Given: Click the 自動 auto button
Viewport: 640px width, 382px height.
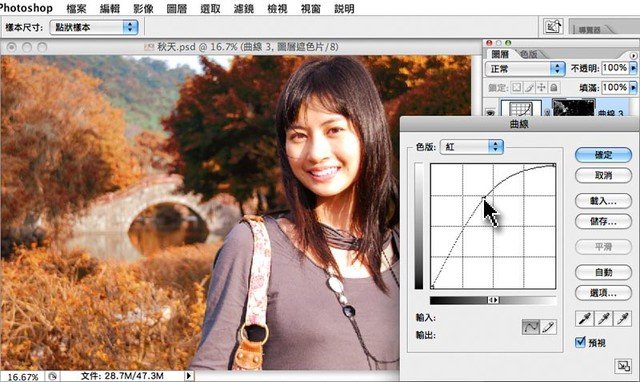Looking at the screenshot, I should 603,272.
